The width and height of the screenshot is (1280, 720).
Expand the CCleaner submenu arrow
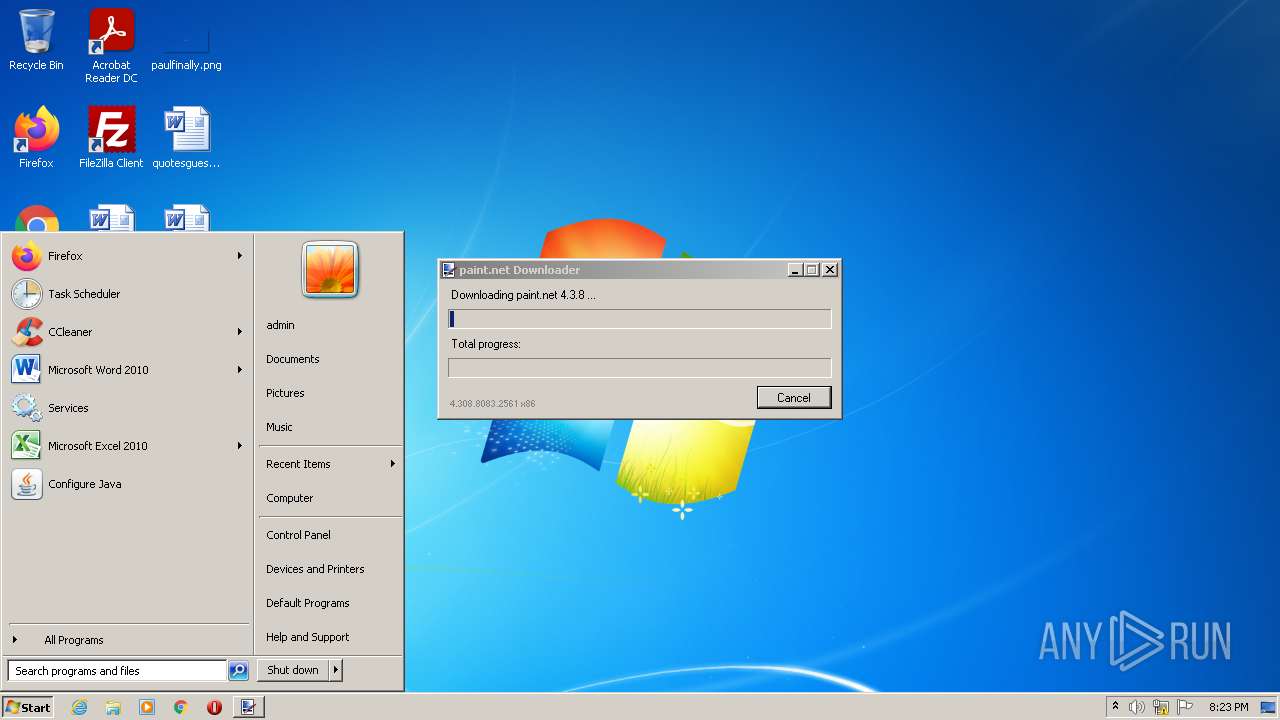tap(240, 332)
